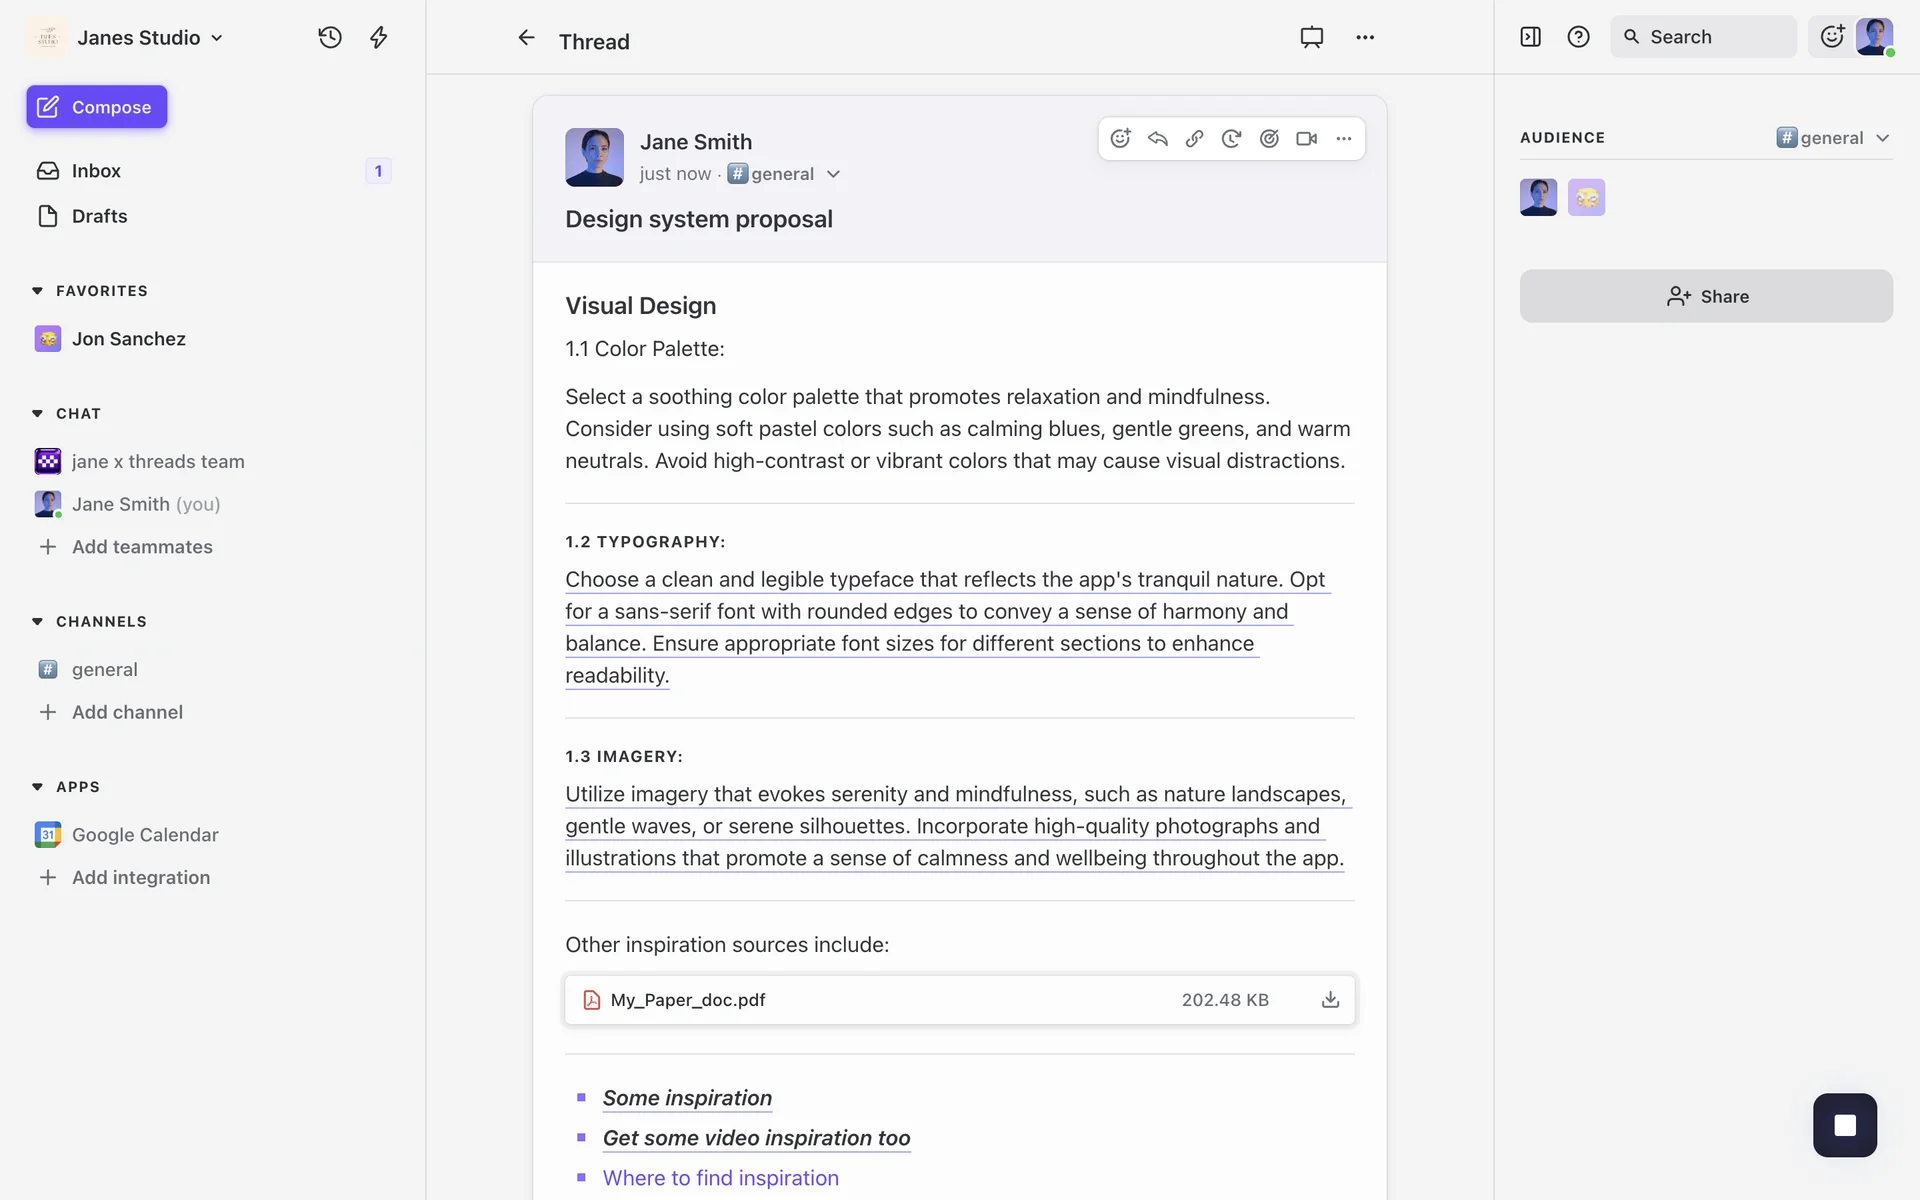Add emoji reaction to Jane's post
Viewport: 1920px width, 1200px height.
1120,139
